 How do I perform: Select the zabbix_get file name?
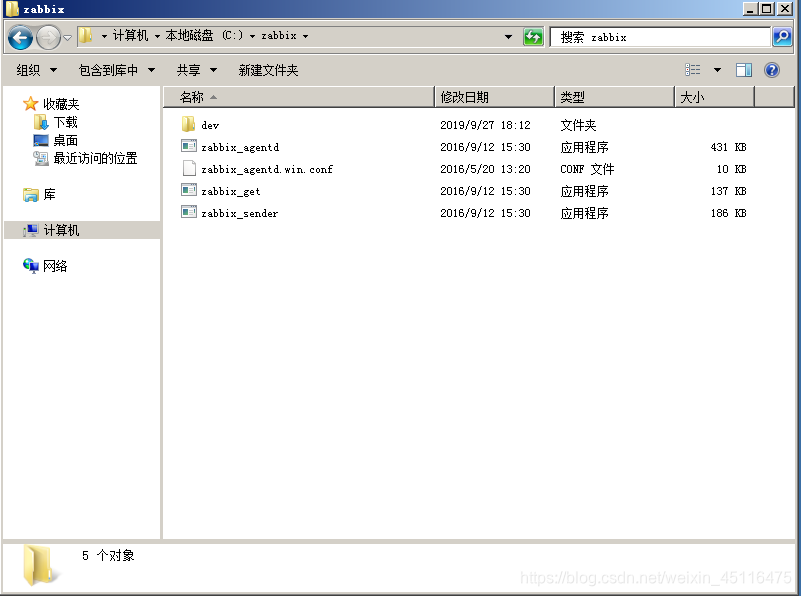pyautogui.click(x=231, y=191)
